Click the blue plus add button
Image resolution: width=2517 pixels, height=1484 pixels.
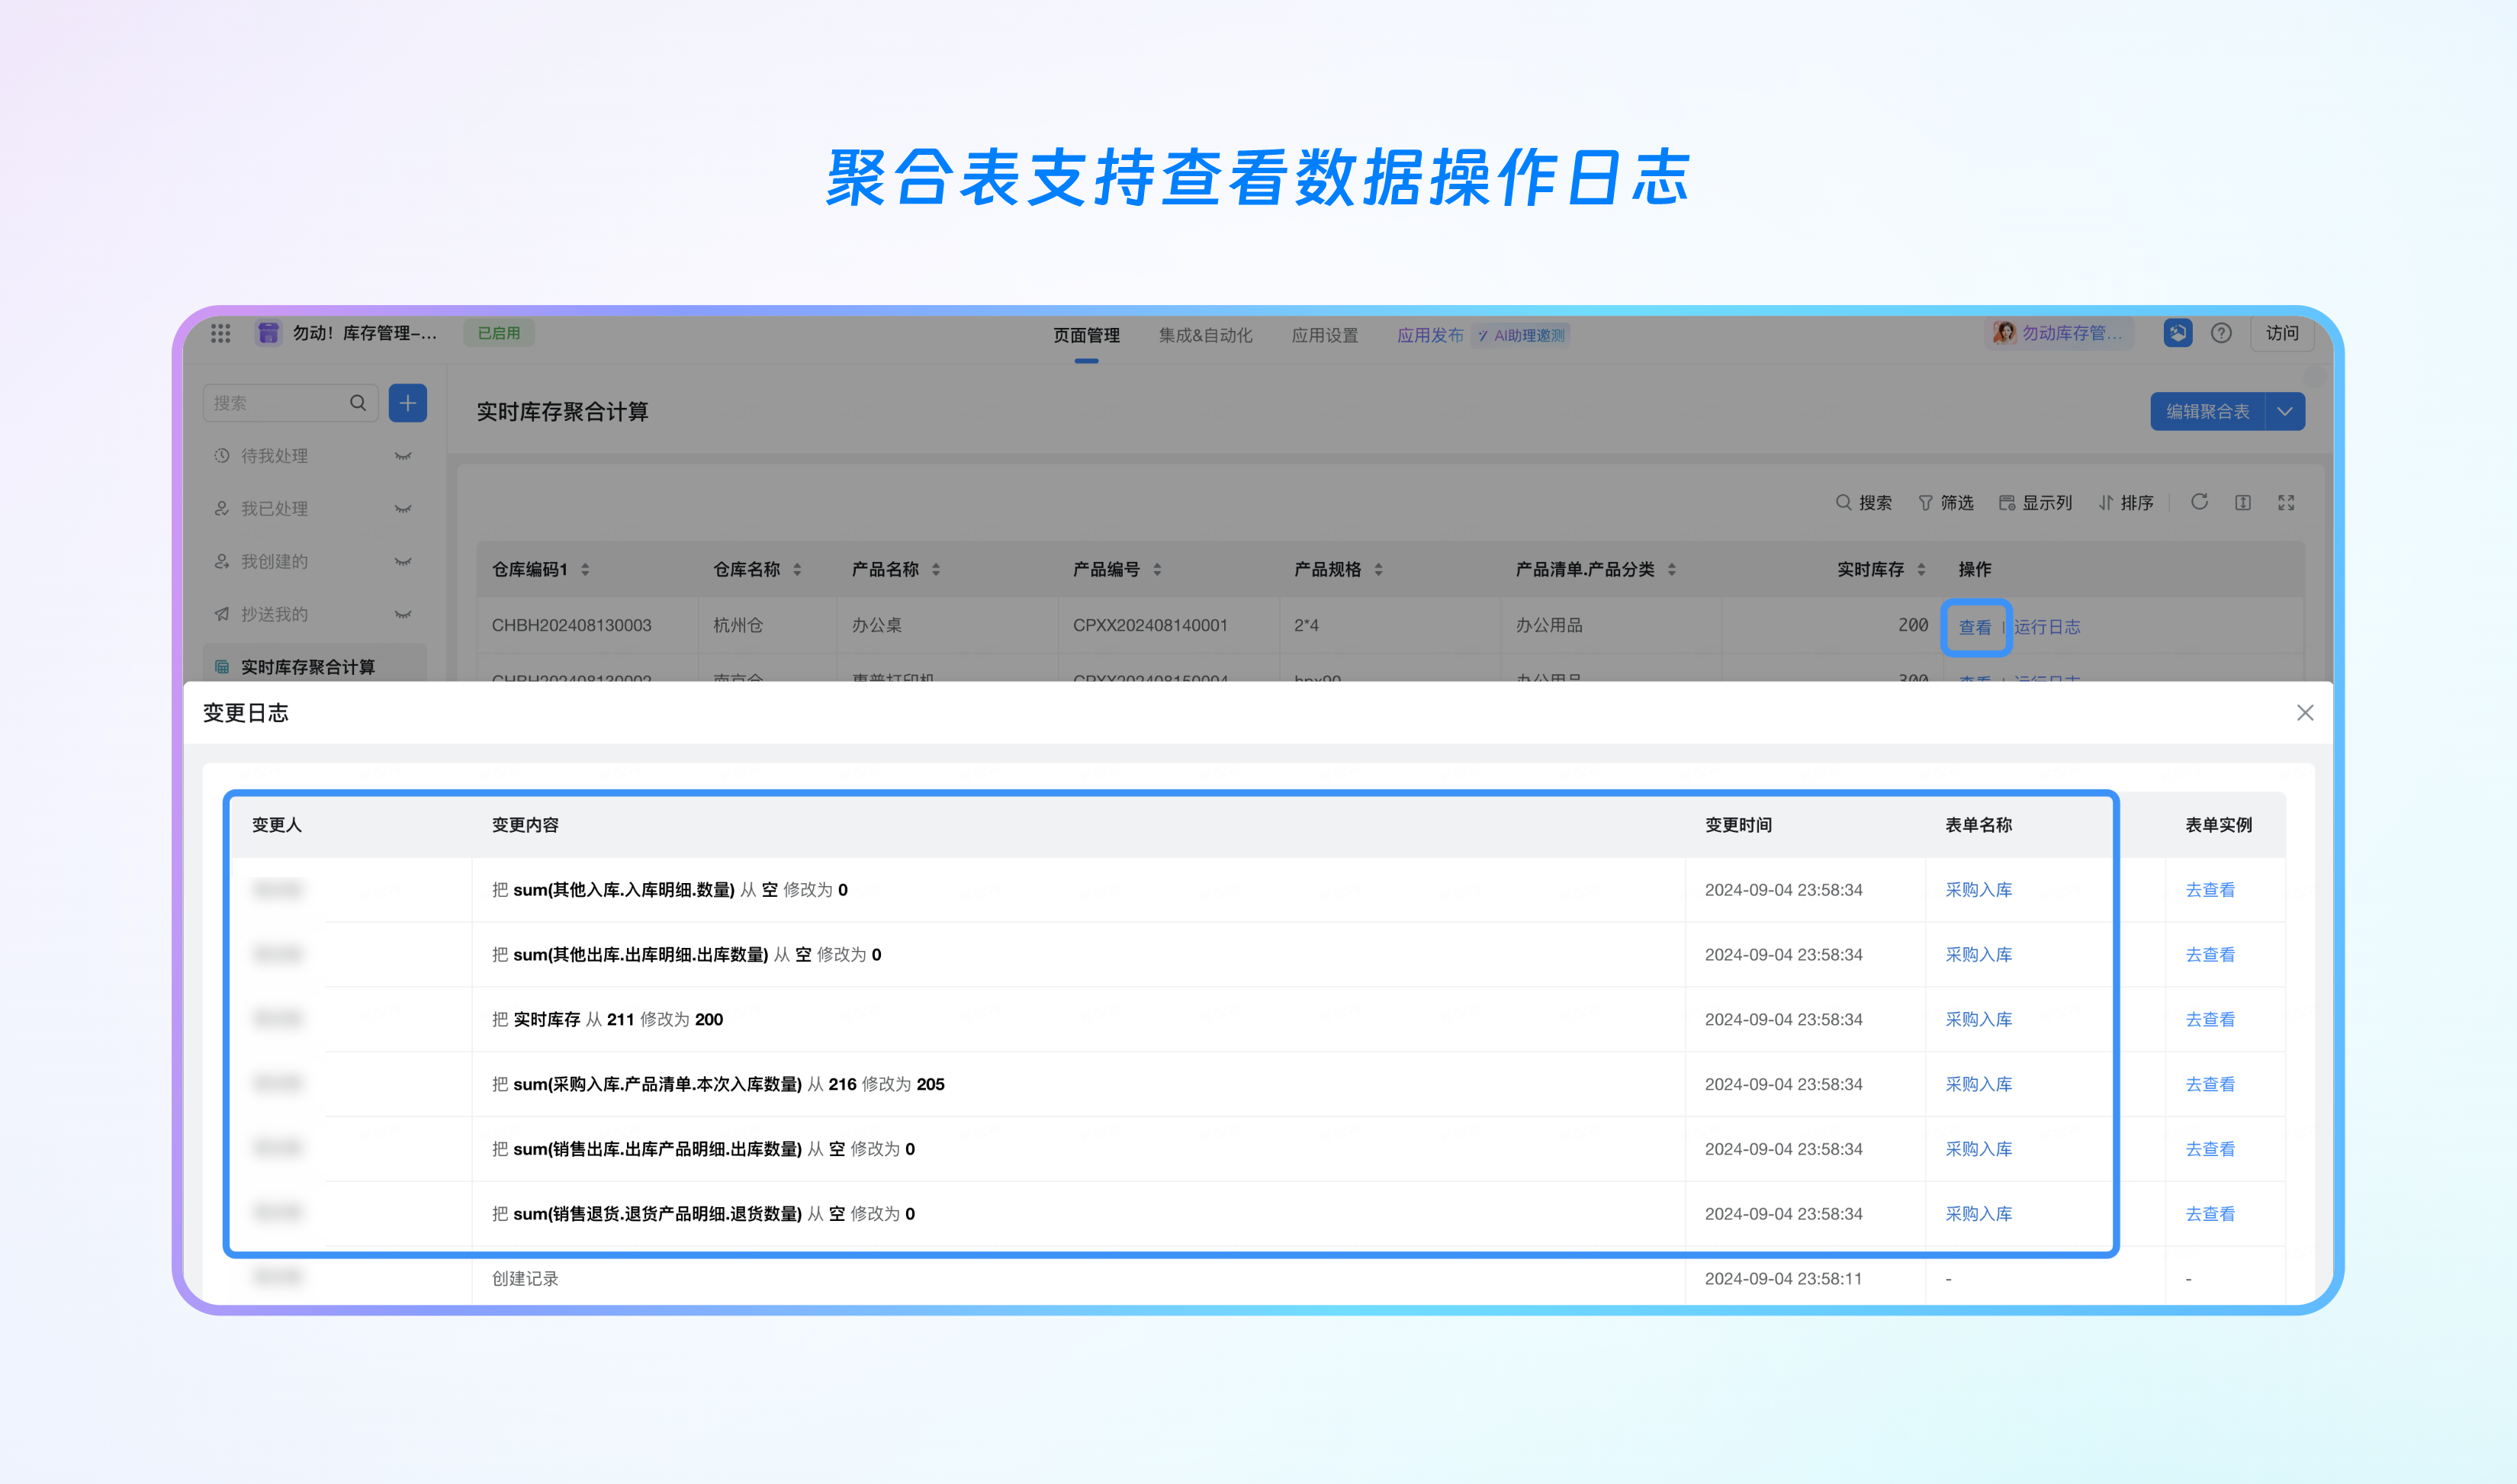408,403
